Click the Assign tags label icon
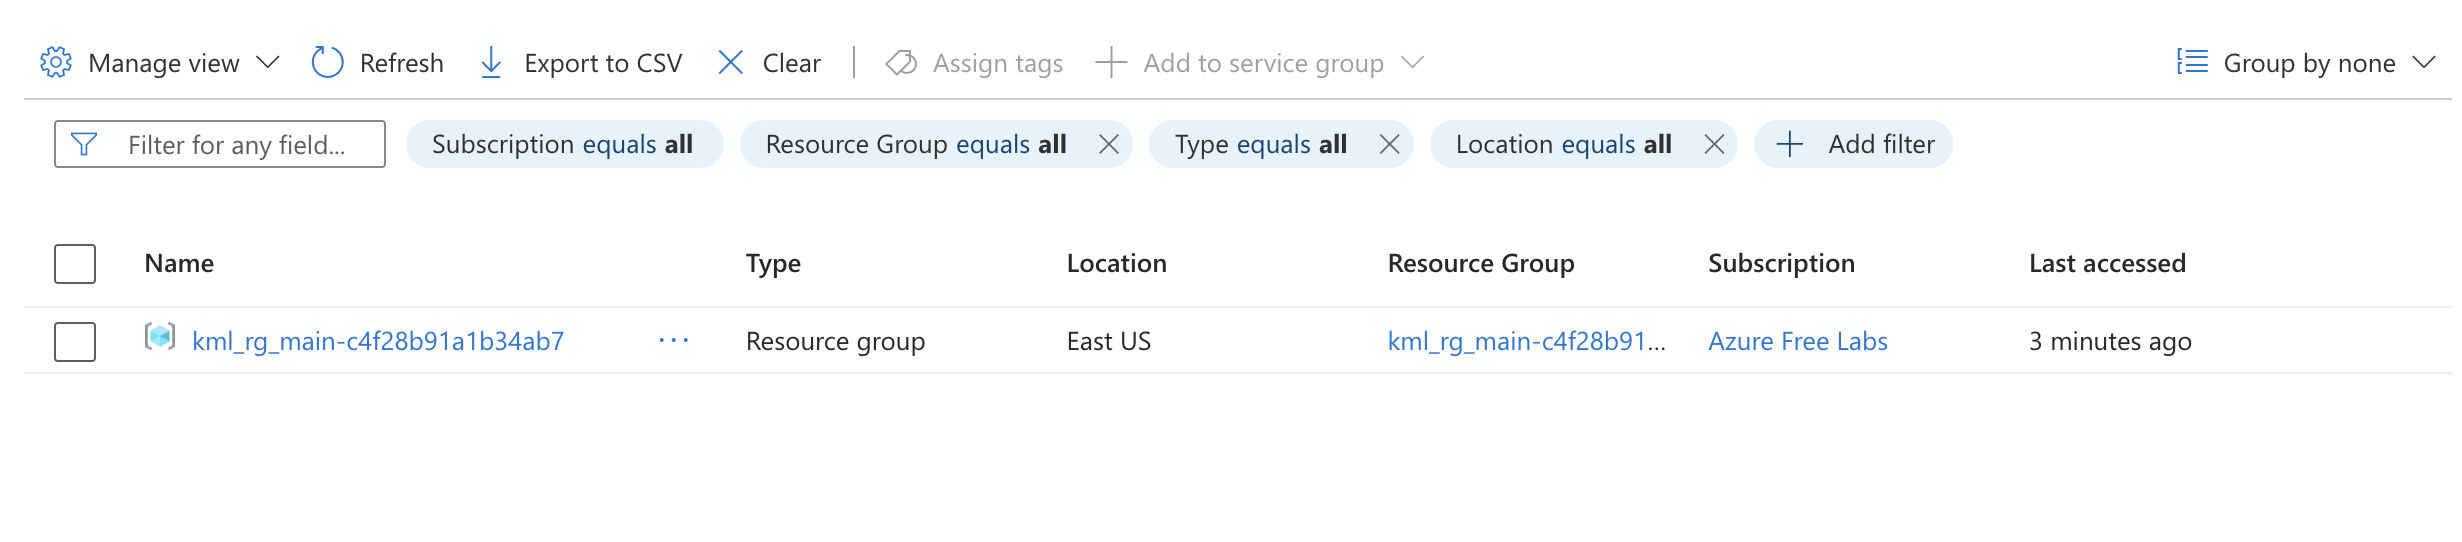This screenshot has width=2462, height=542. [x=901, y=63]
